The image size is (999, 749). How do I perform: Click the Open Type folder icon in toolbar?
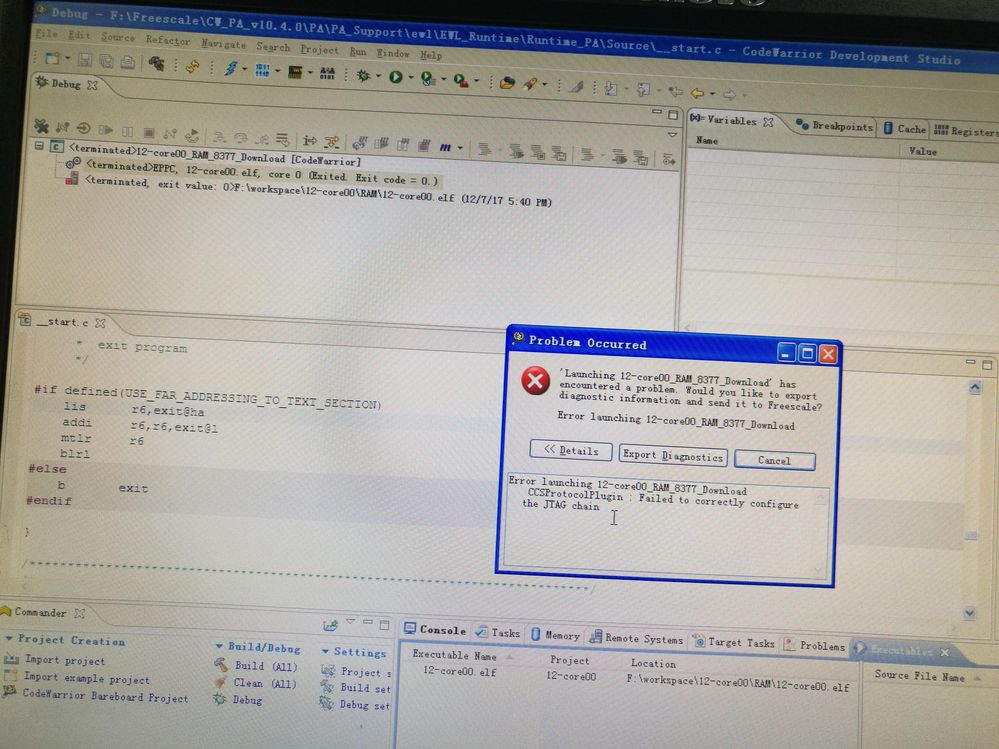(x=507, y=82)
